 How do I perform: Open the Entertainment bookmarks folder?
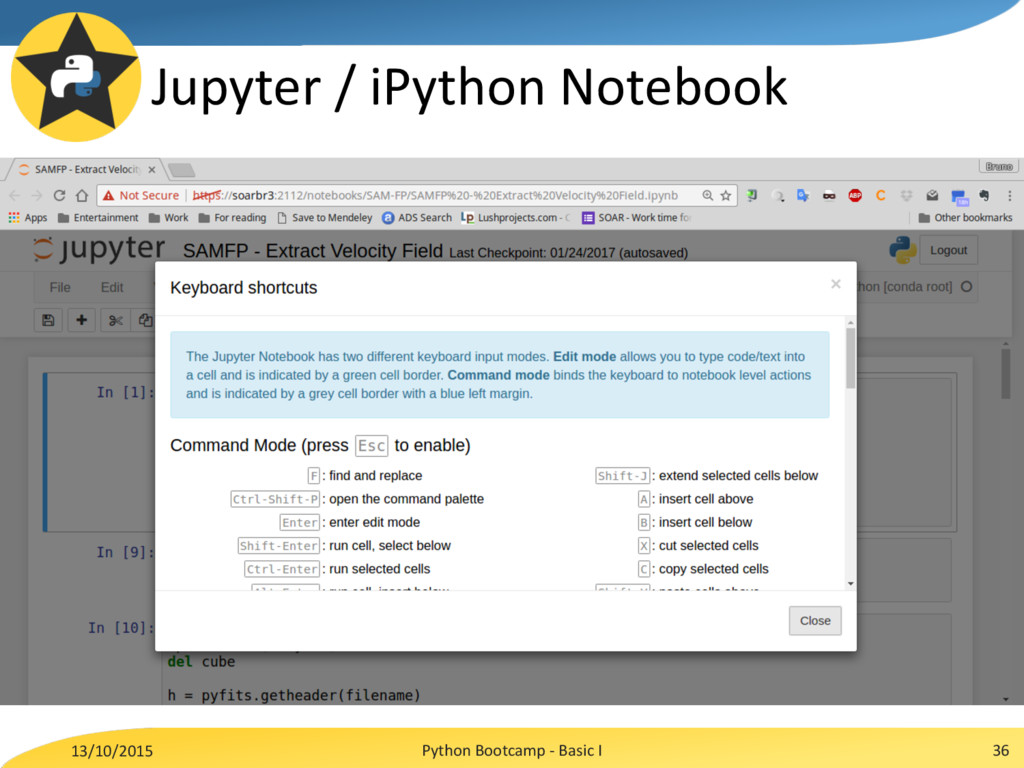[98, 217]
